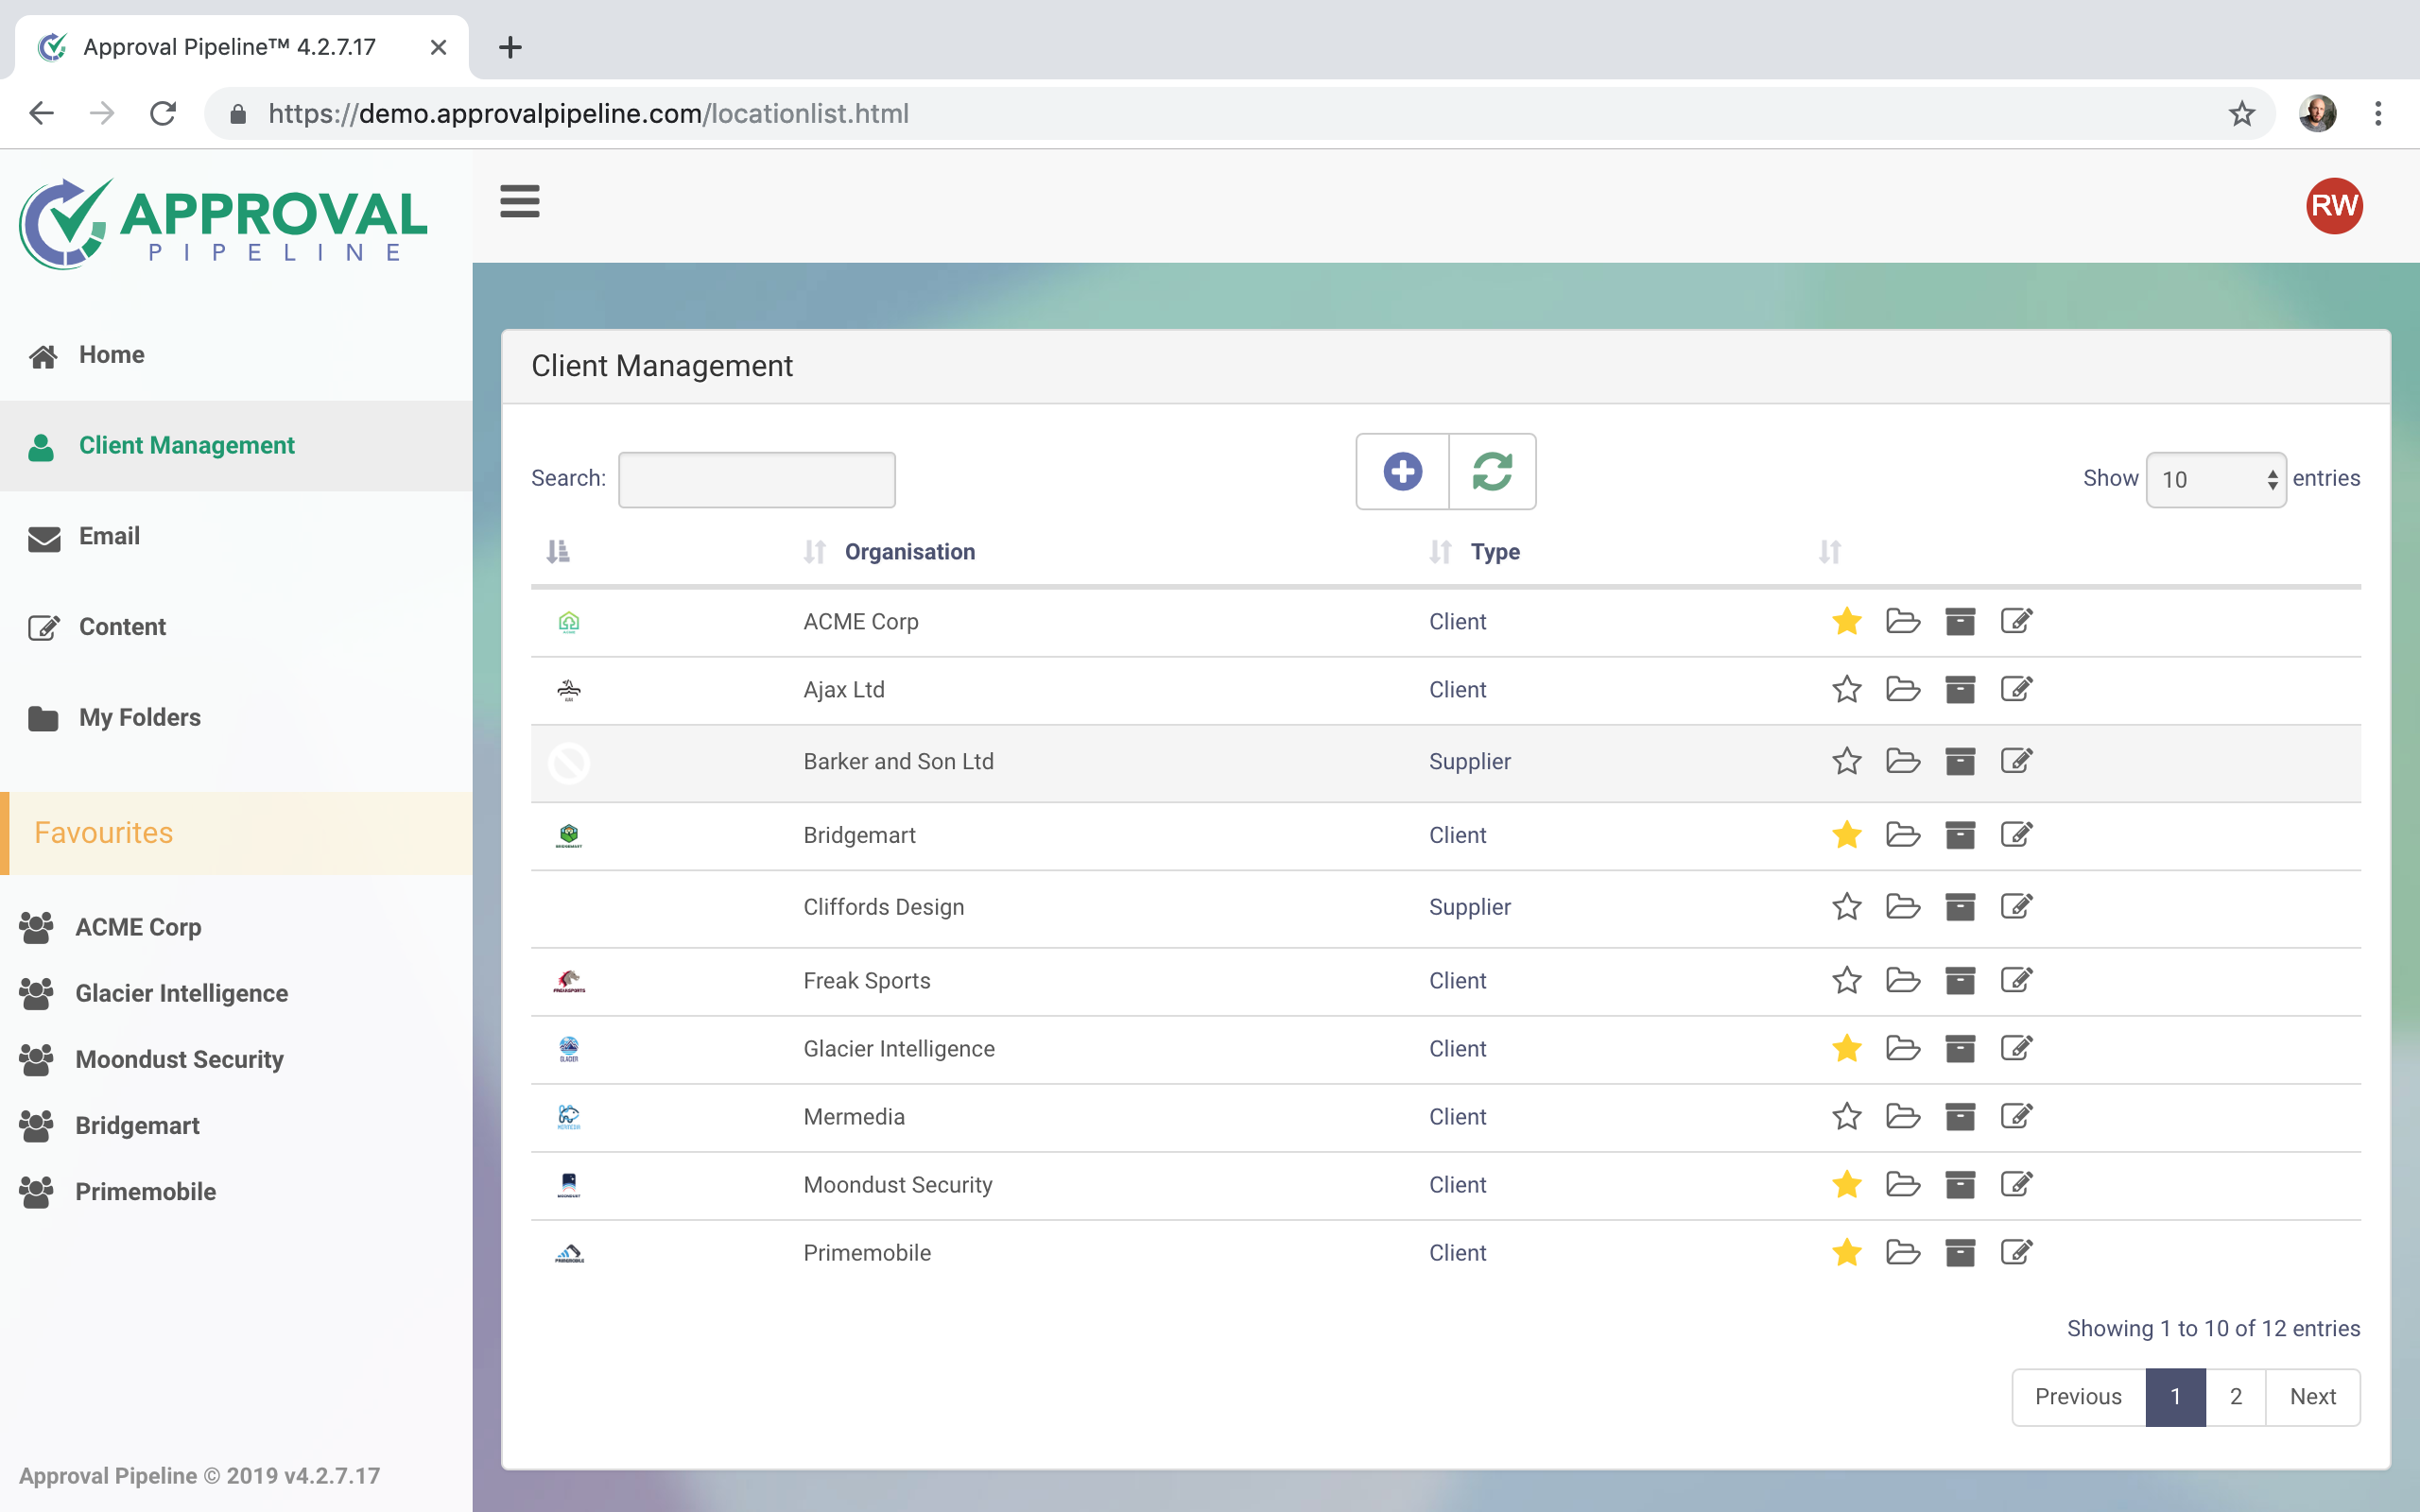This screenshot has width=2420, height=1512.
Task: Edit Glacier Intelligence using the pencil icon
Action: click(2017, 1048)
